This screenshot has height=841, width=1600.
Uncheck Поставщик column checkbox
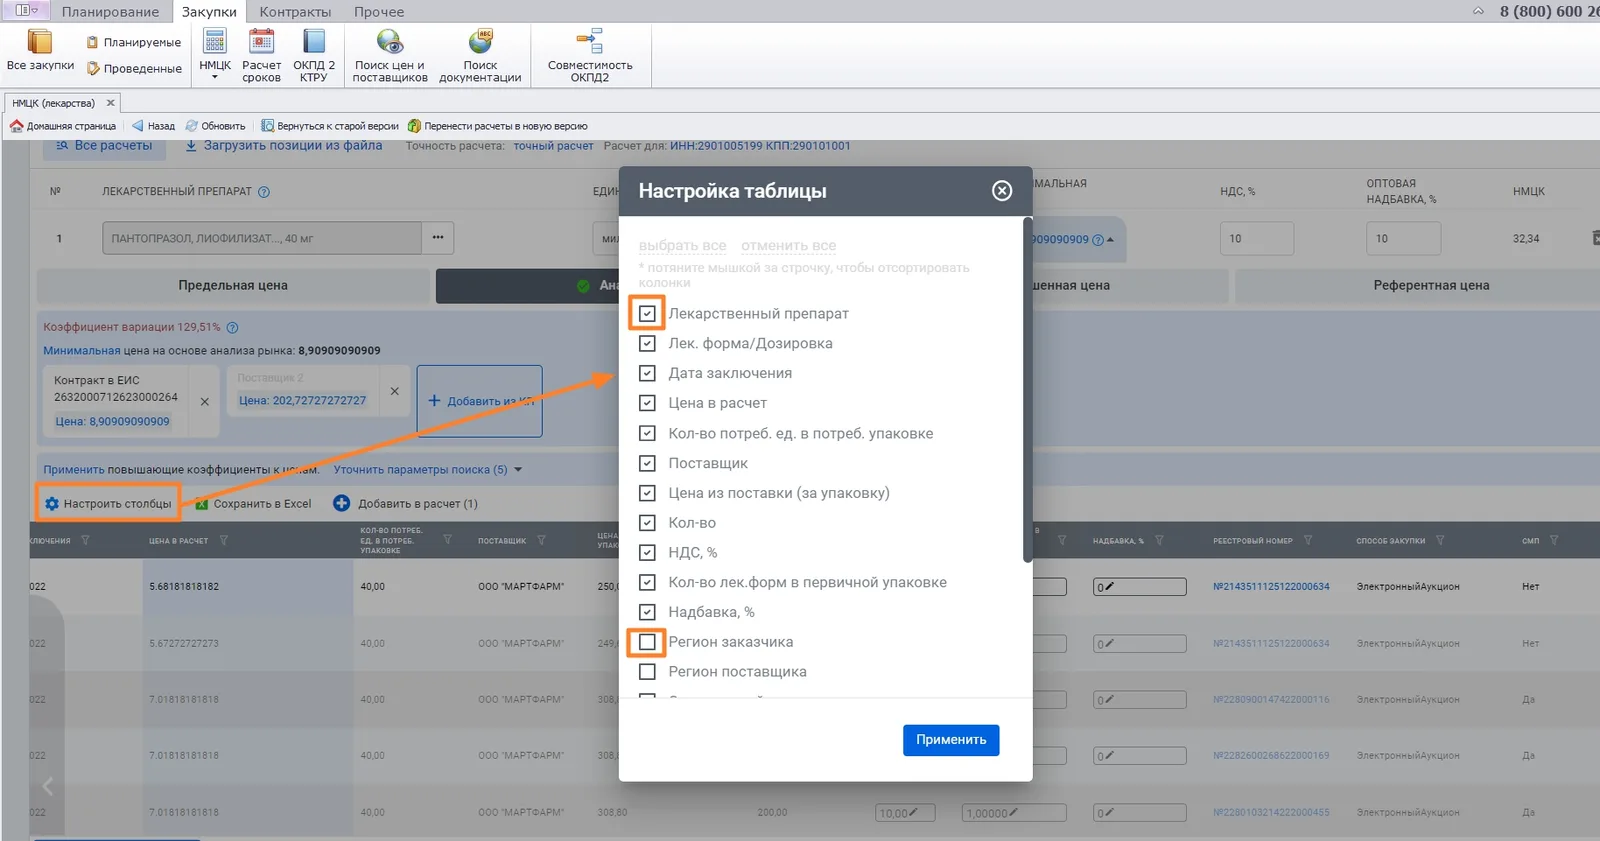tap(647, 463)
